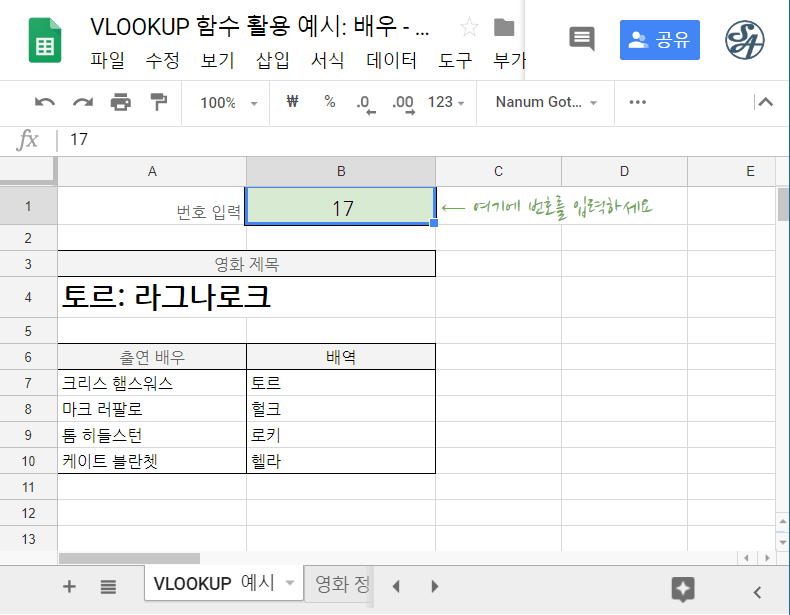The image size is (790, 615).
Task: Select the 배역 header cell
Action: point(341,357)
